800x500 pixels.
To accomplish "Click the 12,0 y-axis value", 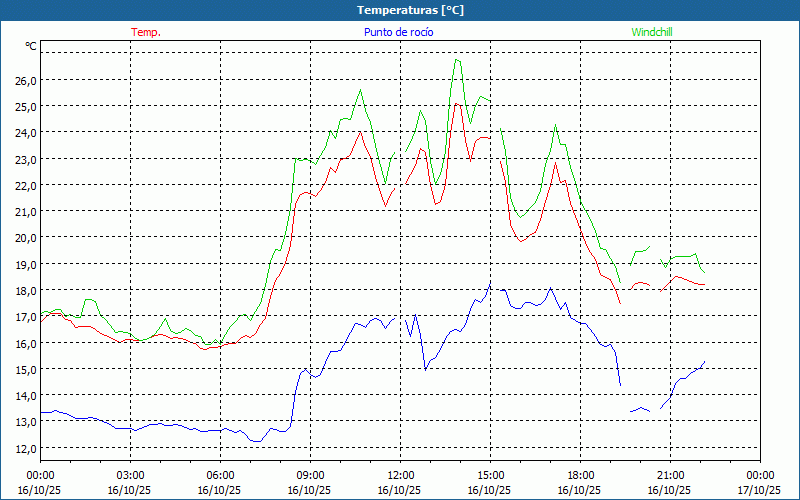I will [x=24, y=448].
